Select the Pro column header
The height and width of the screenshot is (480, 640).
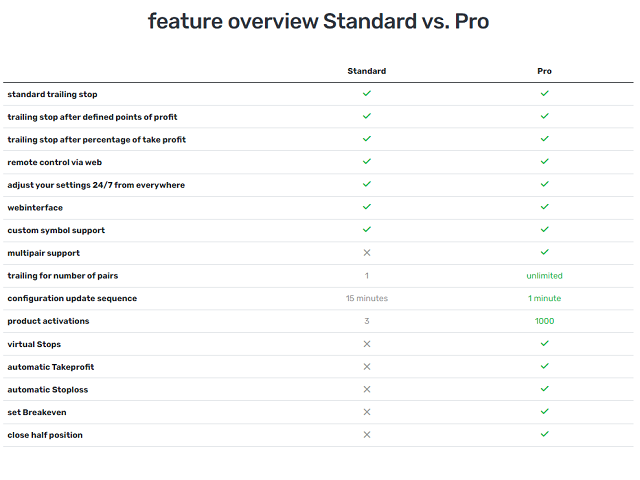pyautogui.click(x=544, y=71)
